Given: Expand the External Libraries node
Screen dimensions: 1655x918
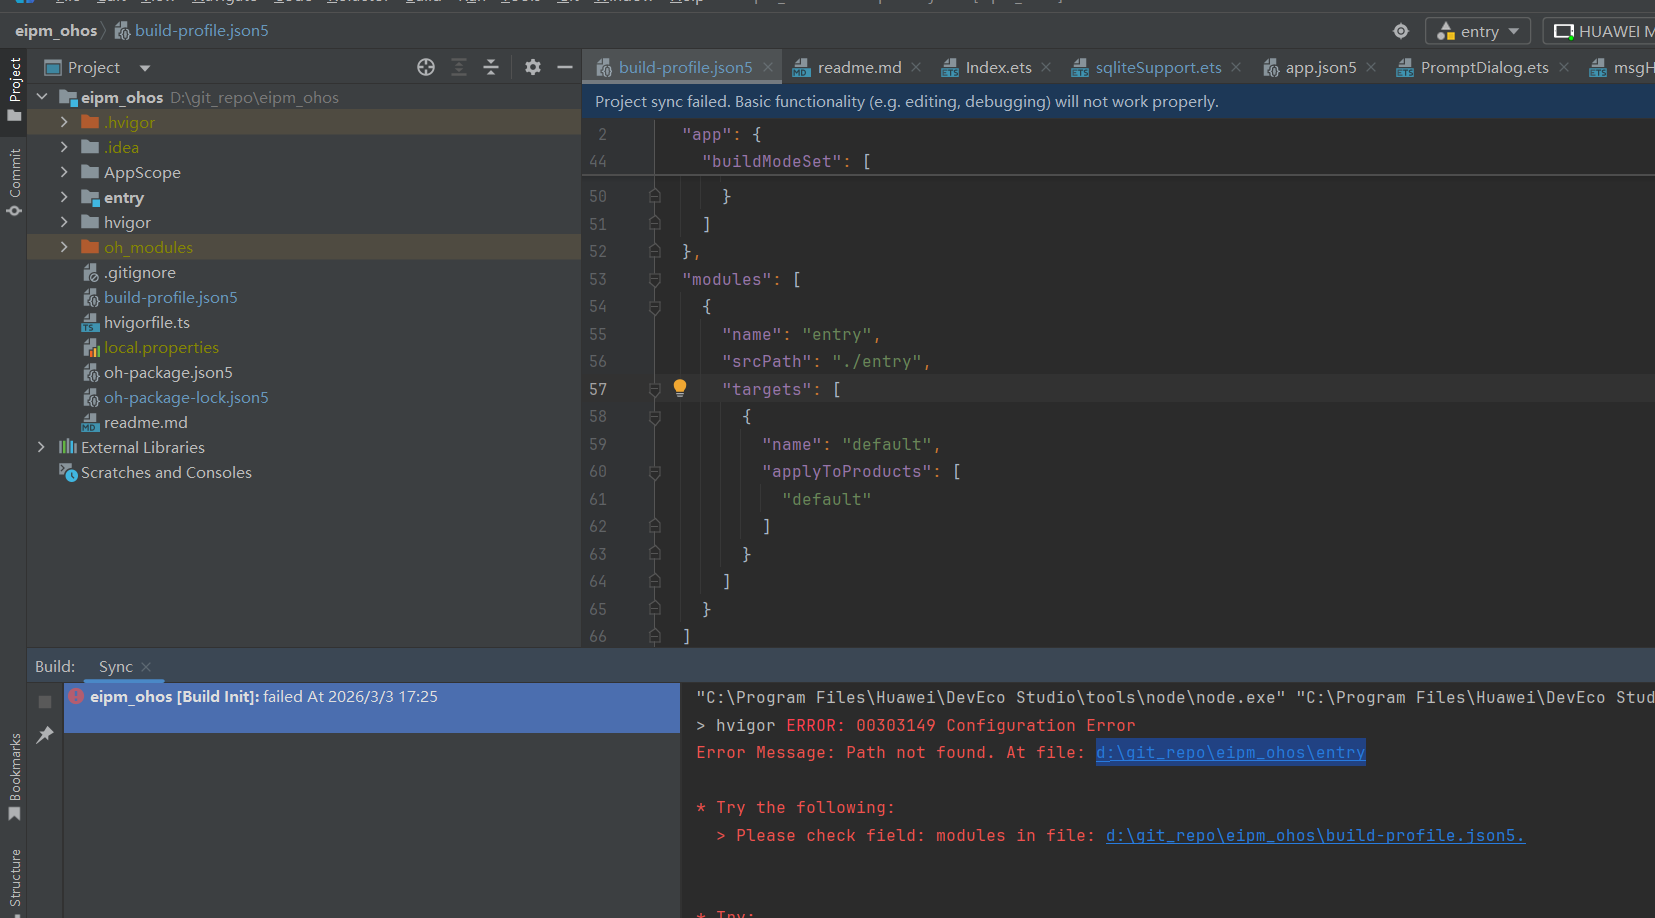Looking at the screenshot, I should pyautogui.click(x=41, y=447).
